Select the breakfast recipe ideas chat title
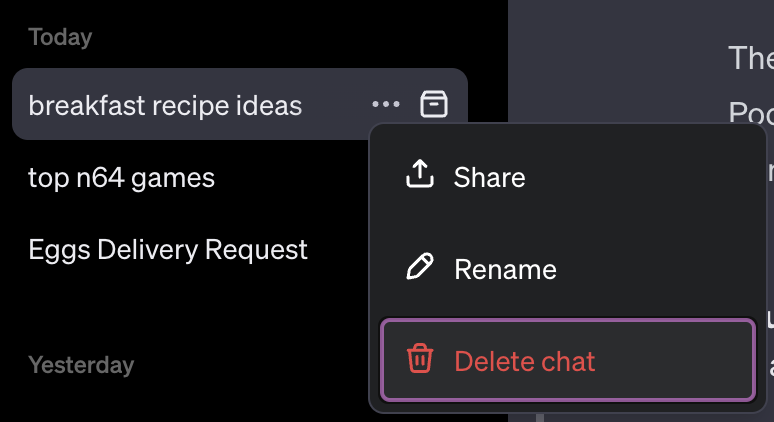774x422 pixels. tap(165, 106)
